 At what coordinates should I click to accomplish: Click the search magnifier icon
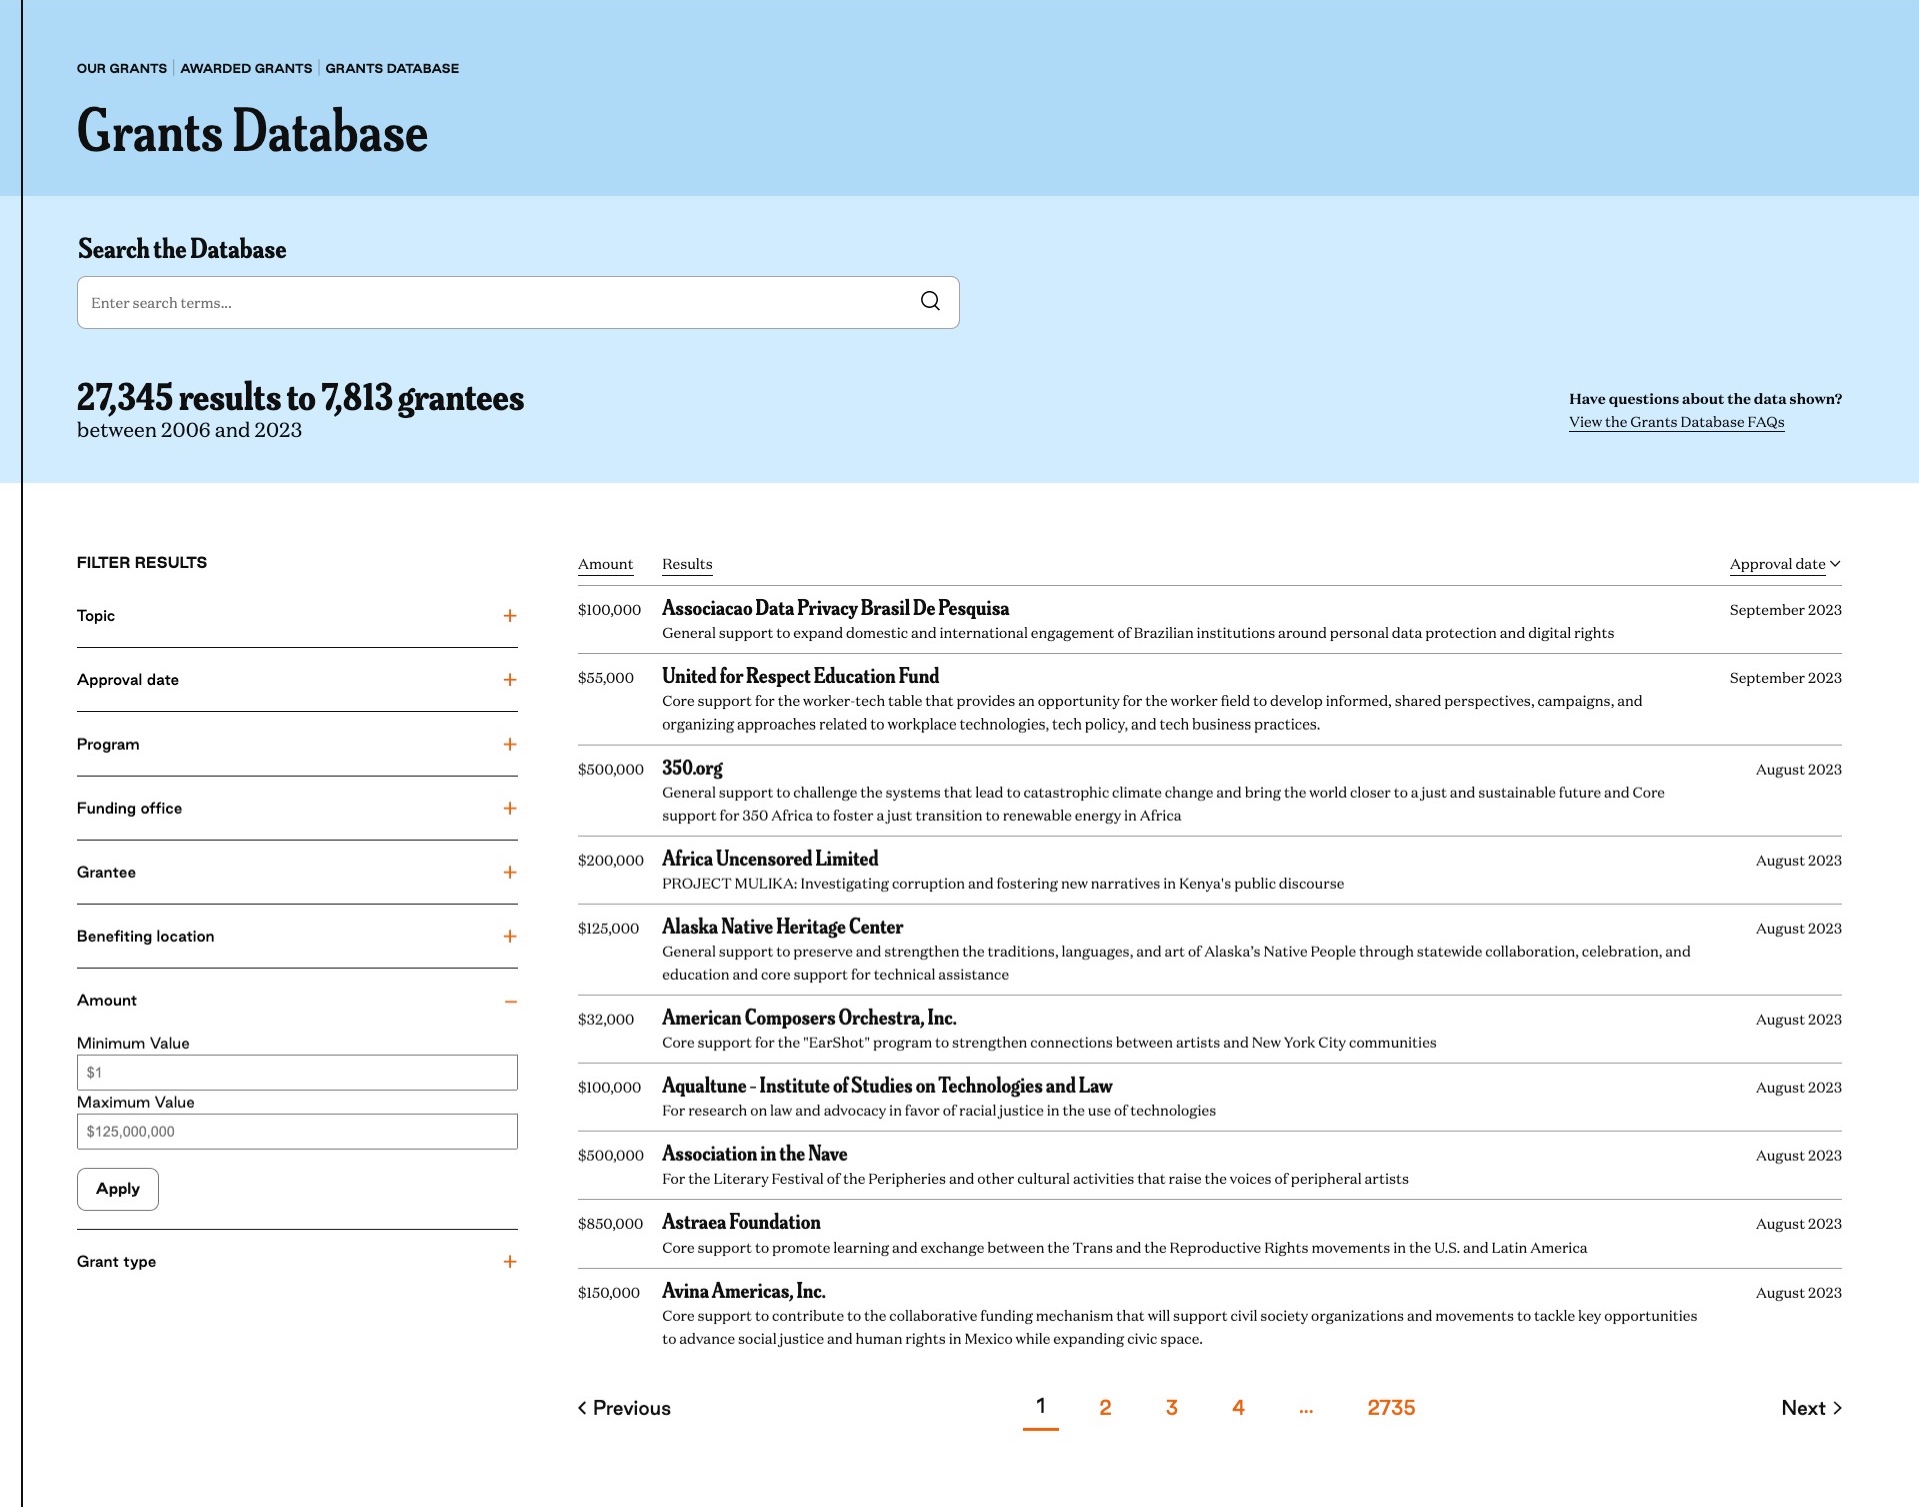930,300
